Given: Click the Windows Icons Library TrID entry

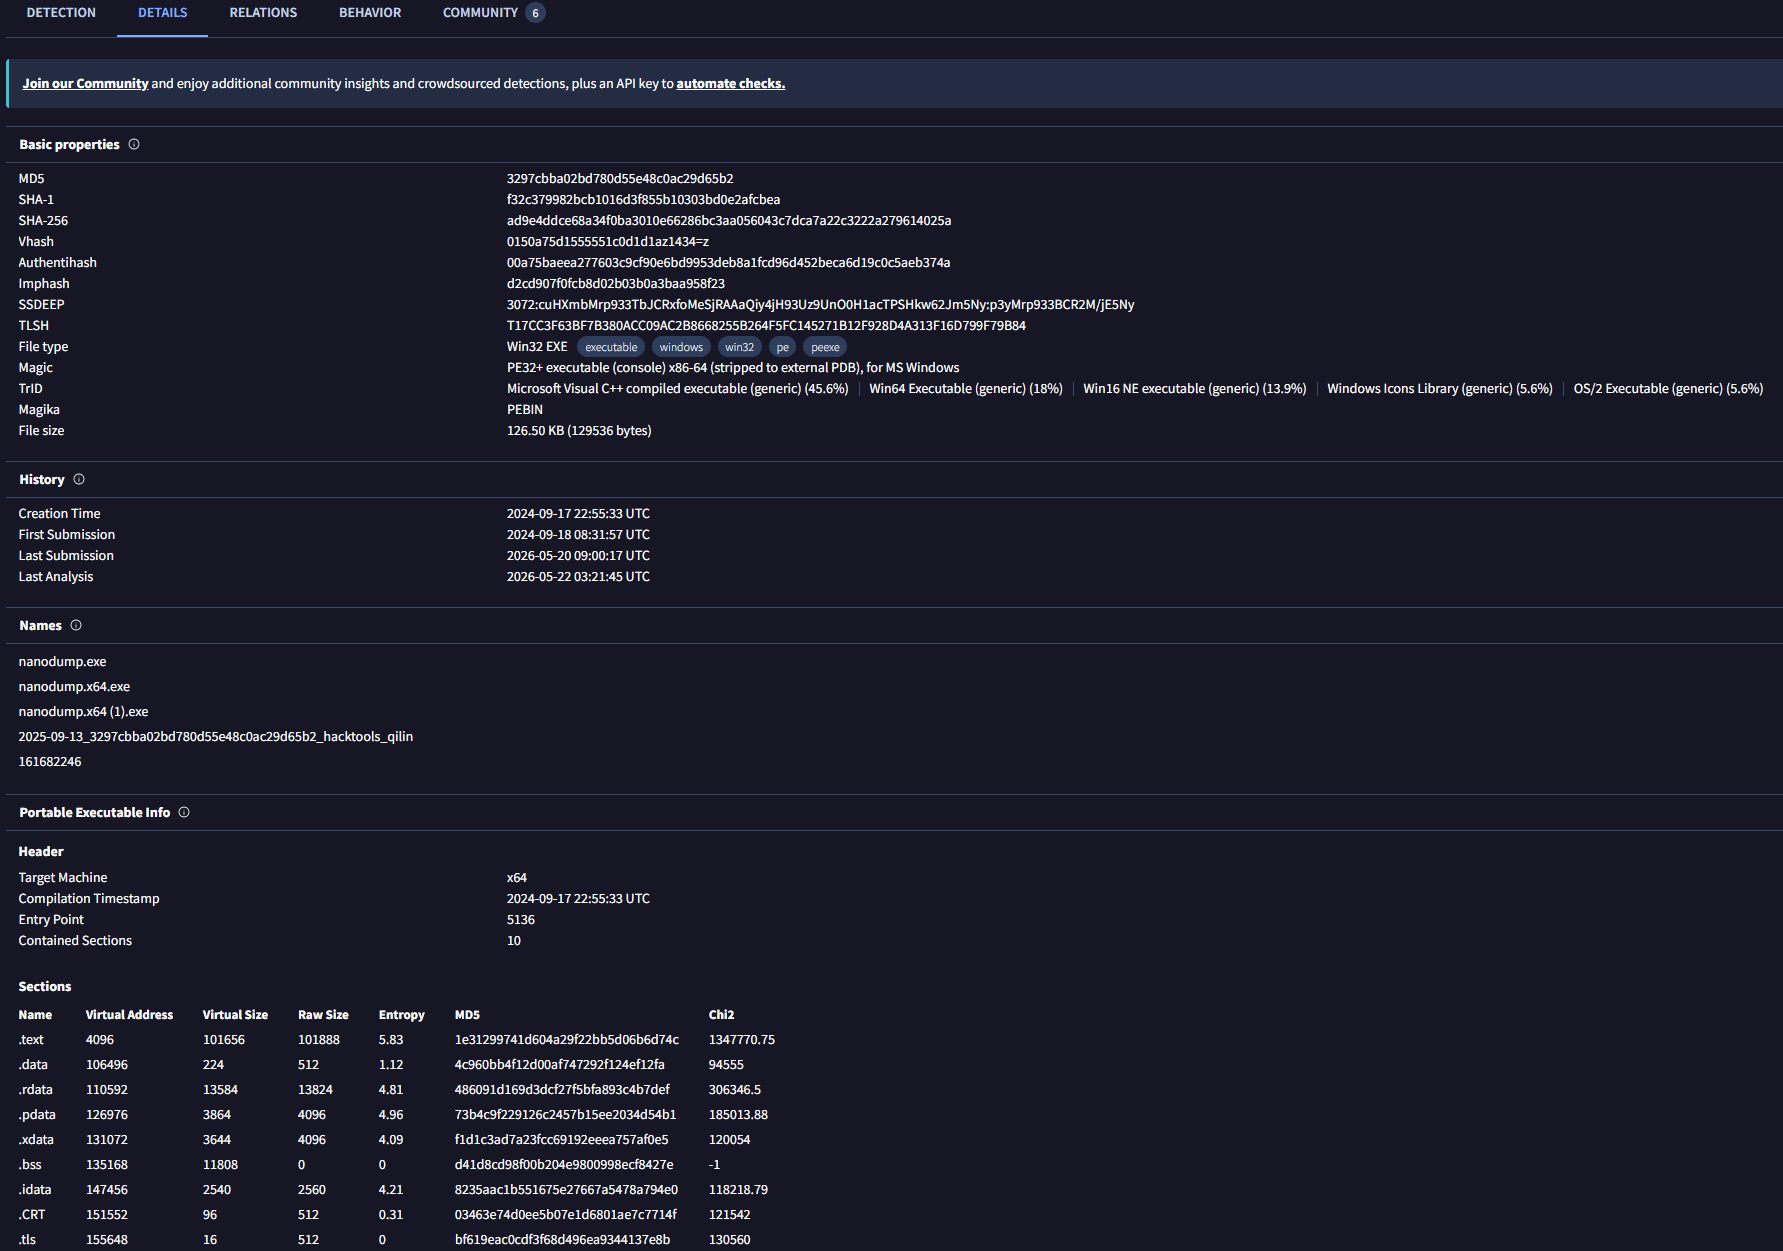Looking at the screenshot, I should (x=1440, y=389).
